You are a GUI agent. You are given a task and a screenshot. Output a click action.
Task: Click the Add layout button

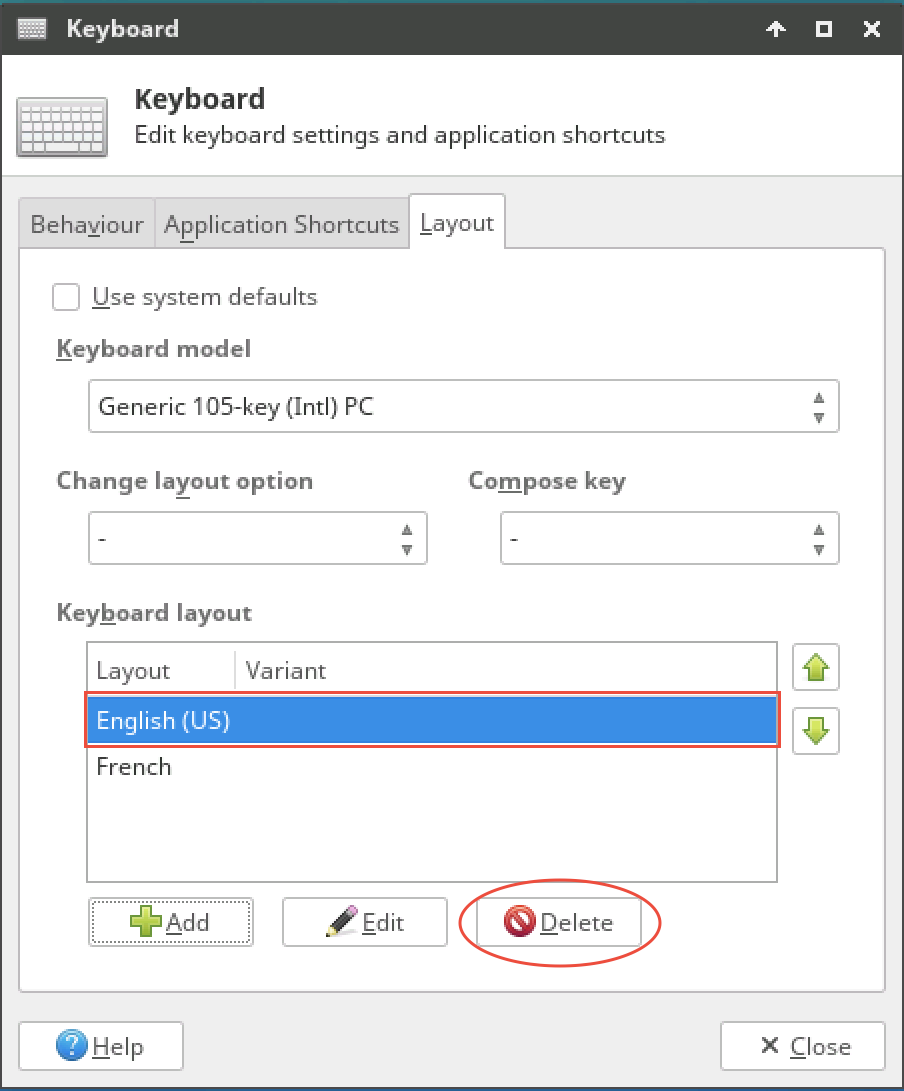tap(171, 922)
